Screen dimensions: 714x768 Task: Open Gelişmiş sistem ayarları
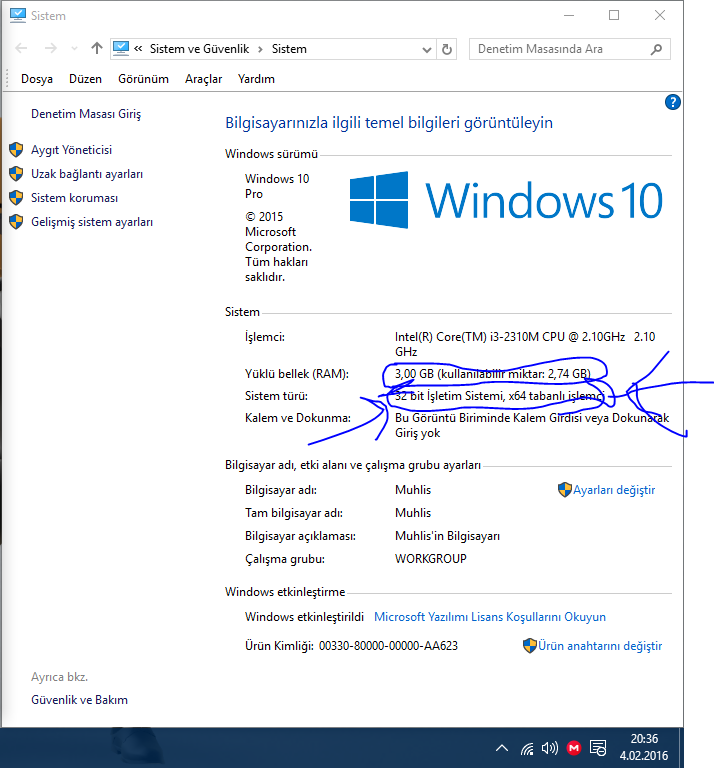click(x=92, y=222)
